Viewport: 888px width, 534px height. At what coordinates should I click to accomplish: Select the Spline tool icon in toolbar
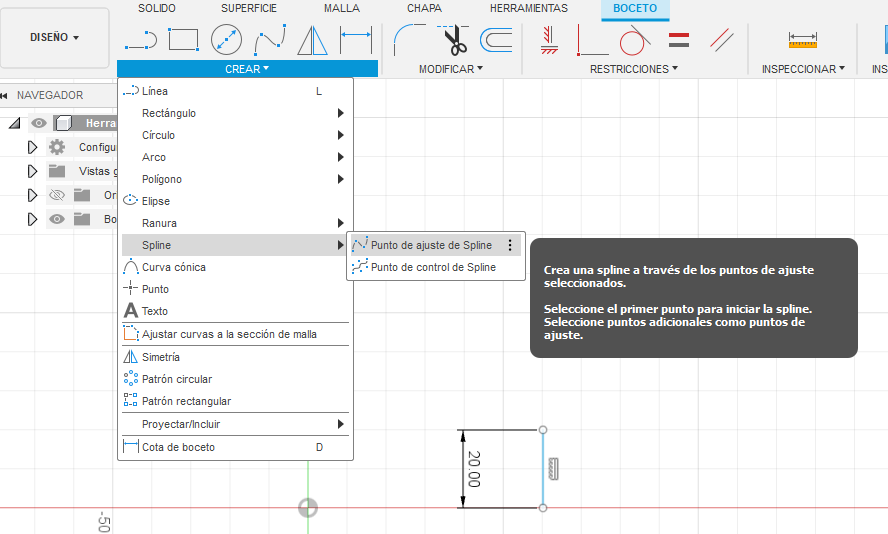point(270,40)
